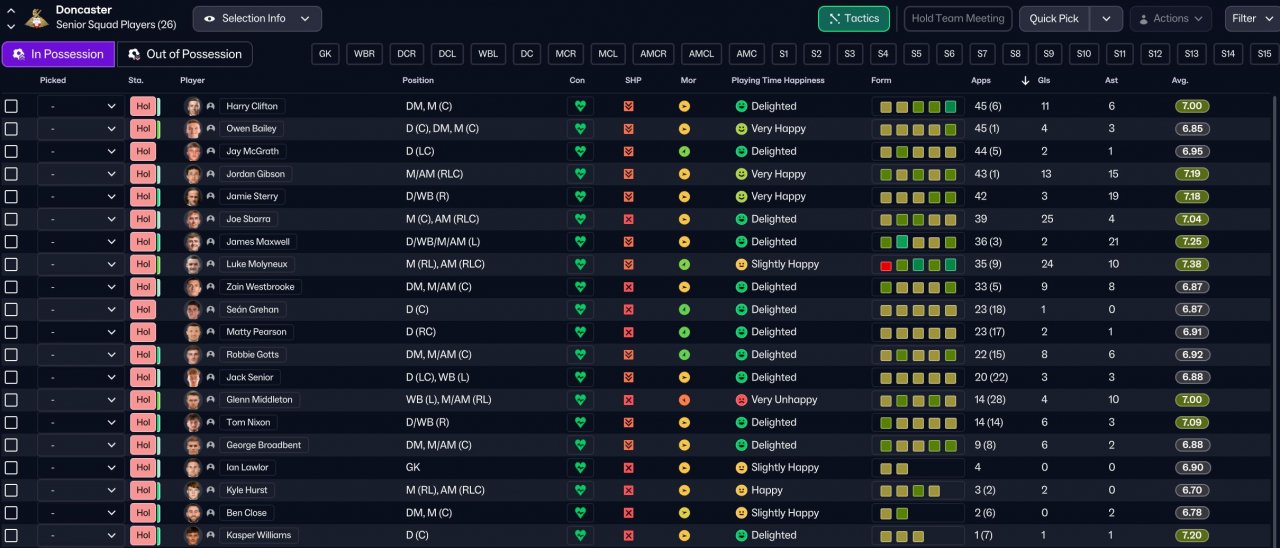This screenshot has height=548, width=1280.
Task: Check the box beside Joe Sbarra
Action: (11, 219)
